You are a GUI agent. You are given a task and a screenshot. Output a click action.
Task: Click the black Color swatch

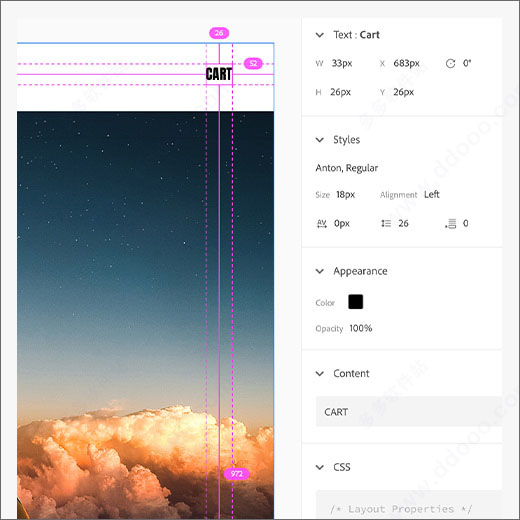pyautogui.click(x=355, y=302)
